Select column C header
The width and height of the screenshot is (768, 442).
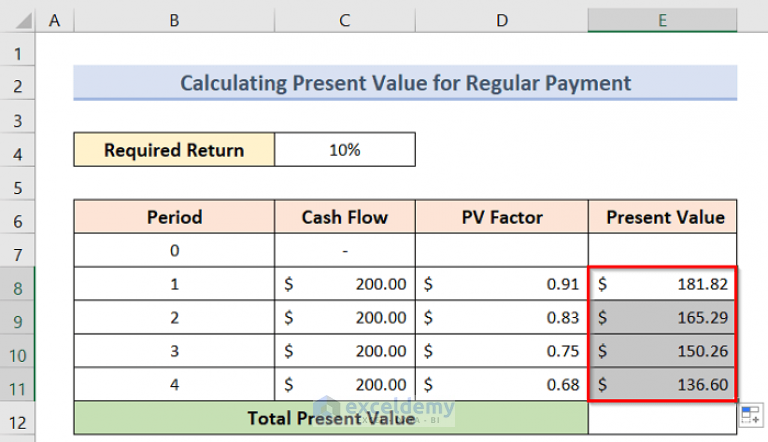click(345, 21)
